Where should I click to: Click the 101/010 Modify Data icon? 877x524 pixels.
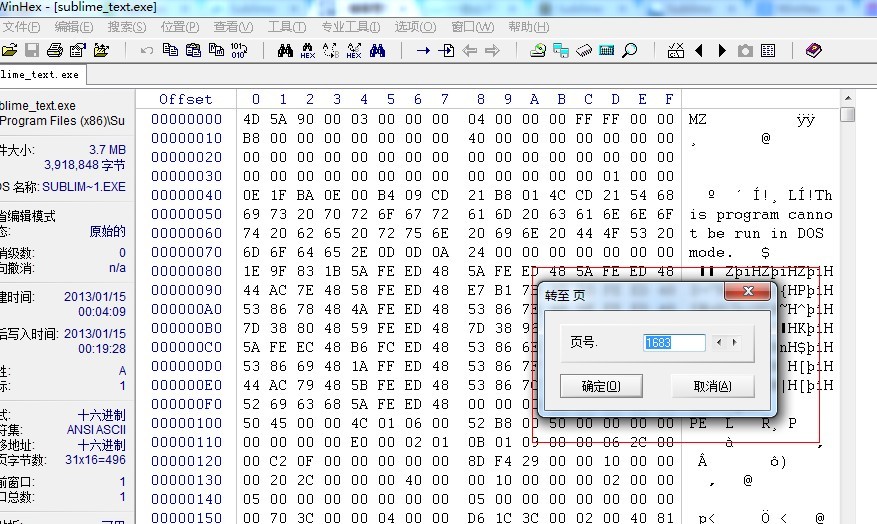[x=239, y=50]
